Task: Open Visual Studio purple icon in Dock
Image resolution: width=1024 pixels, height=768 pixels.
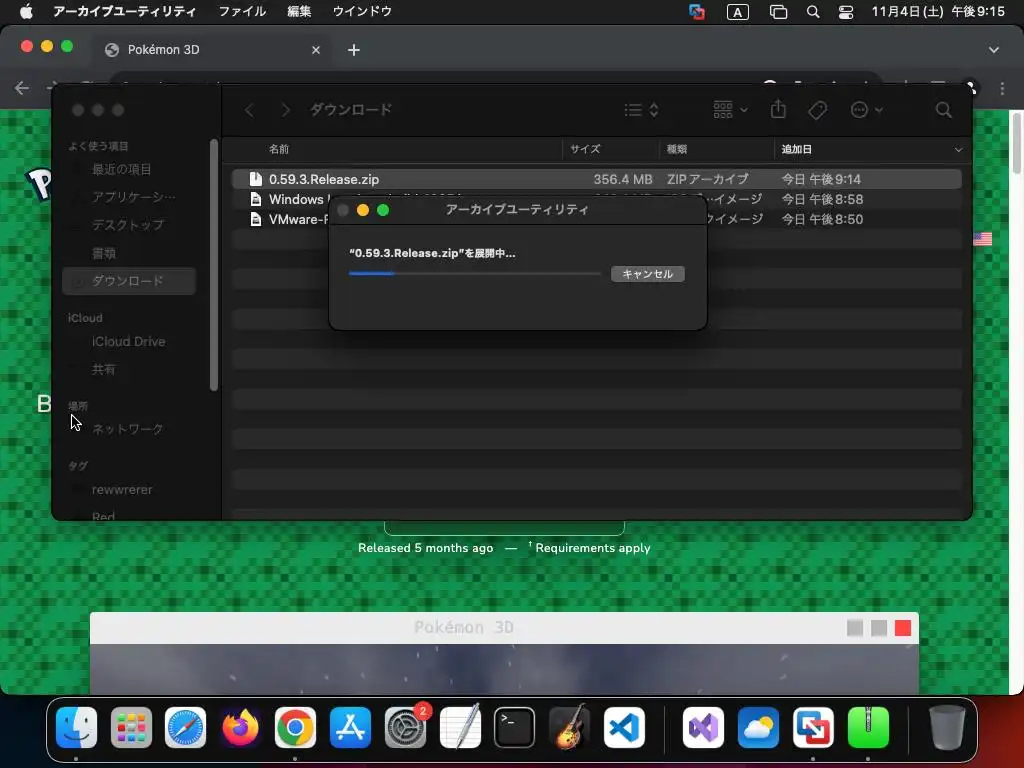Action: [x=703, y=727]
